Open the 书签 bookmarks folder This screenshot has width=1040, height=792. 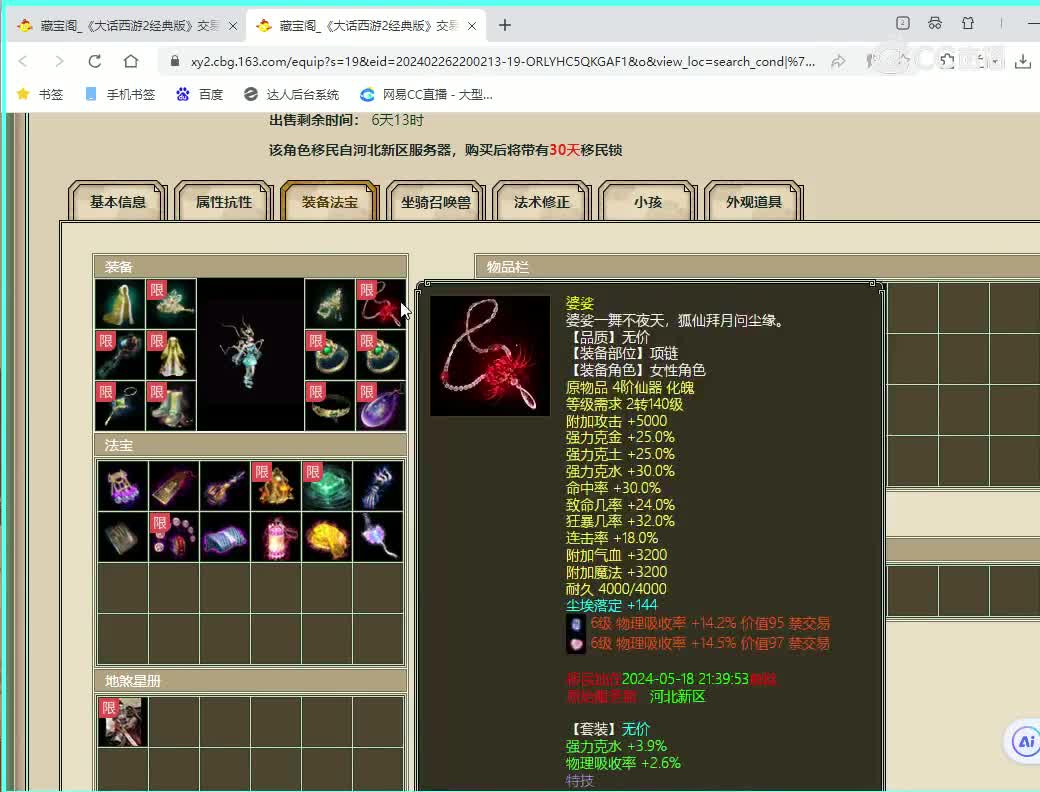(40, 94)
